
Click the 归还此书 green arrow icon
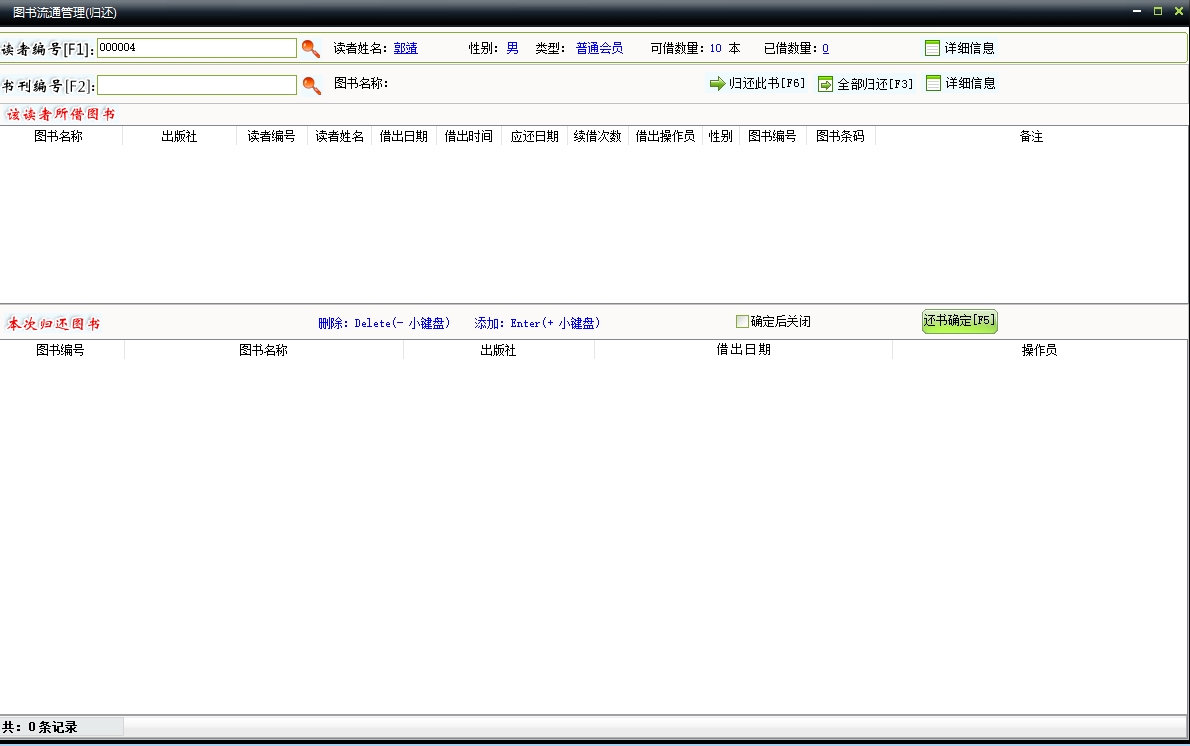pyautogui.click(x=717, y=84)
